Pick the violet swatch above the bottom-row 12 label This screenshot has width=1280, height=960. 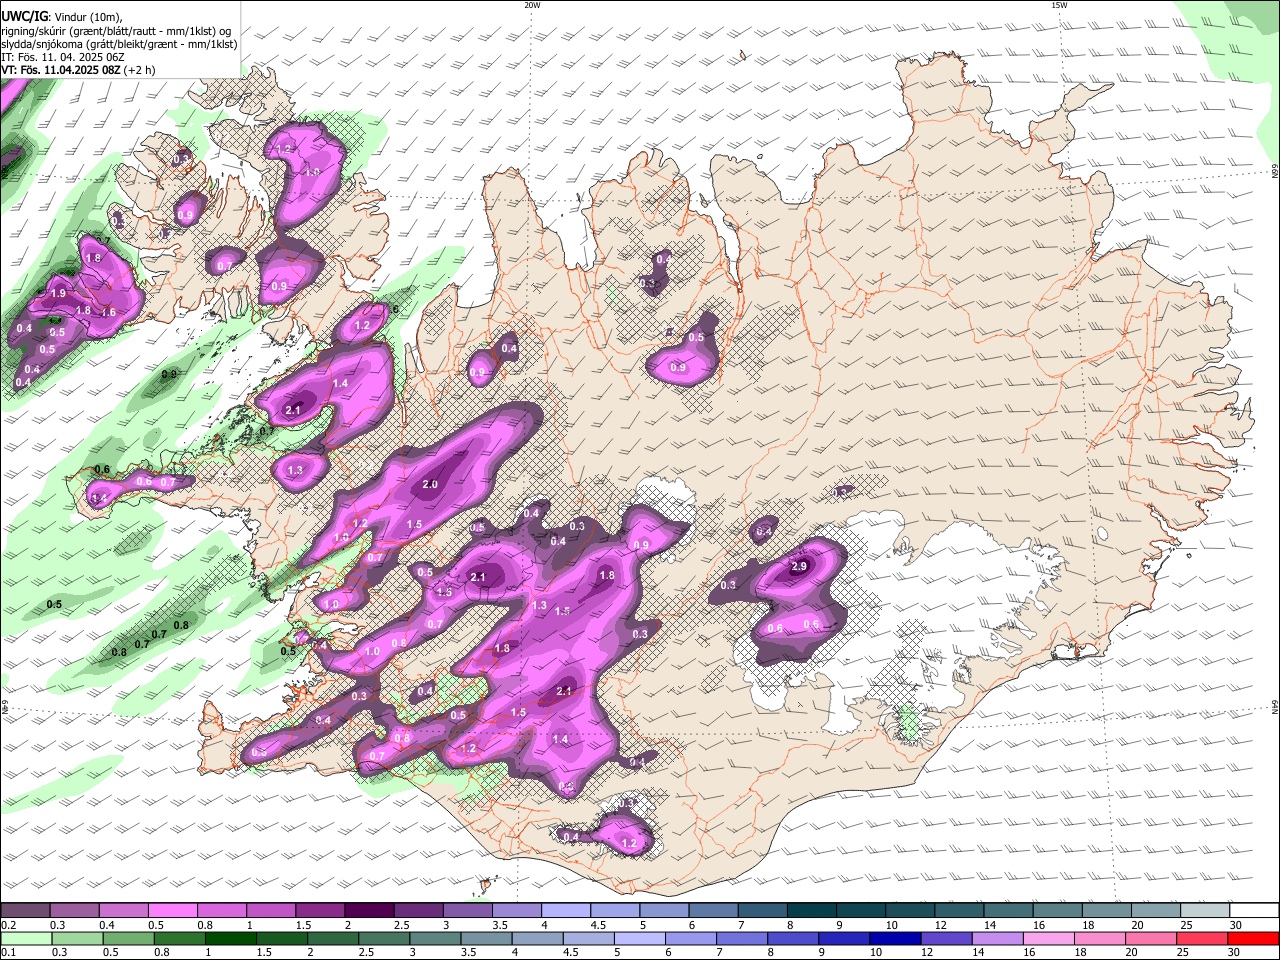946,939
